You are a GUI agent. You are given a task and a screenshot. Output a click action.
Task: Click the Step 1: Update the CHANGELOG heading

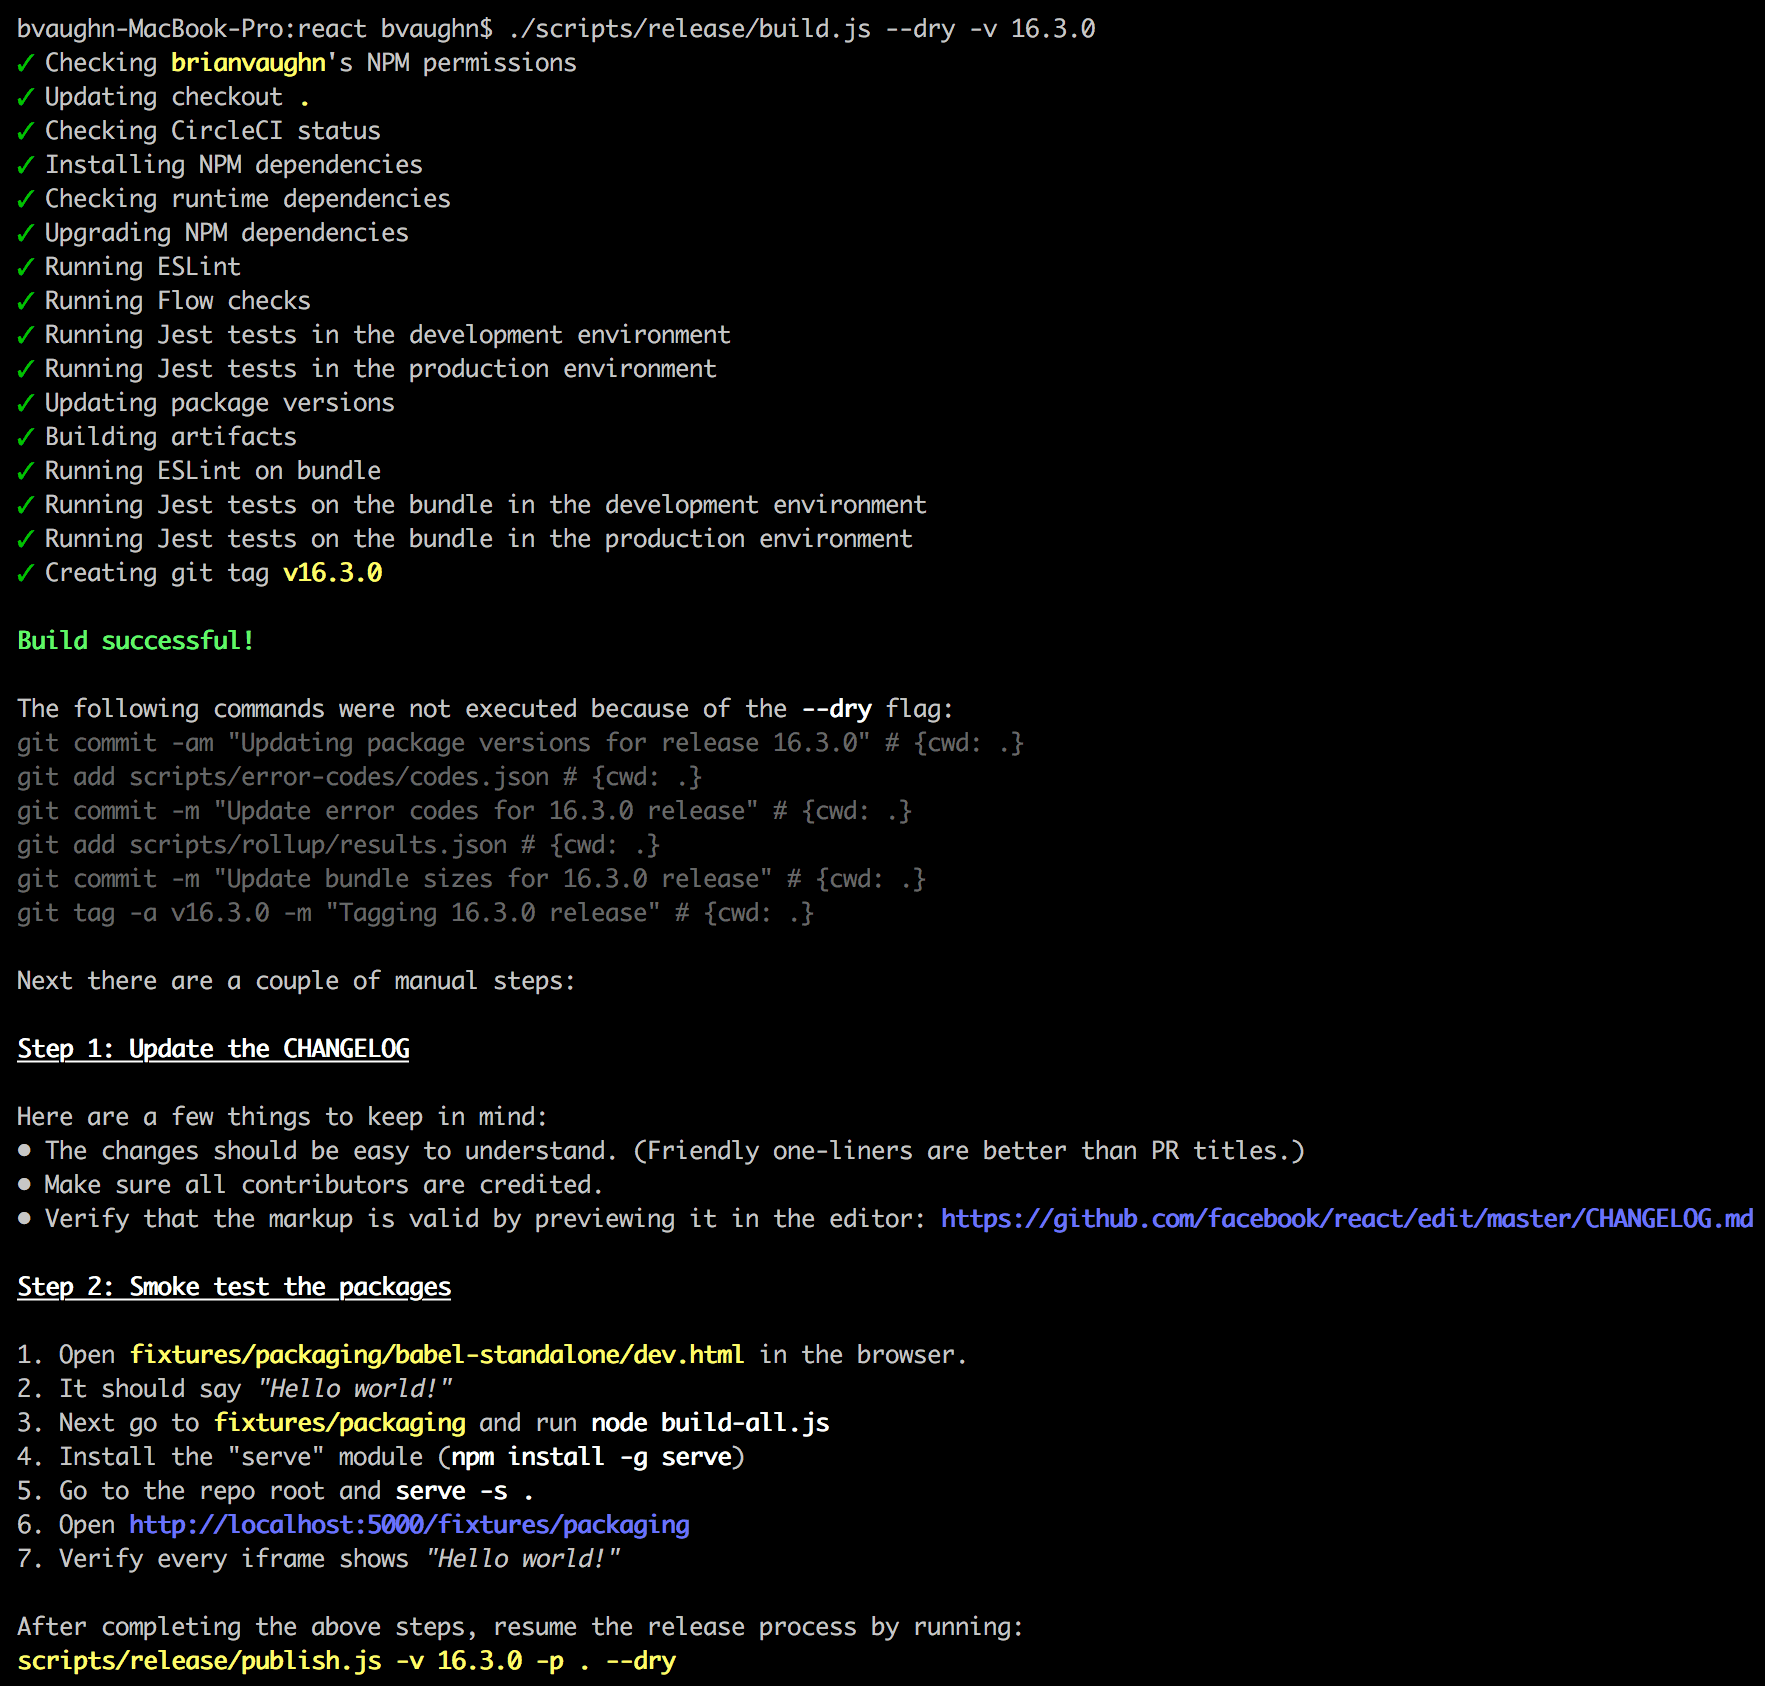[212, 1048]
